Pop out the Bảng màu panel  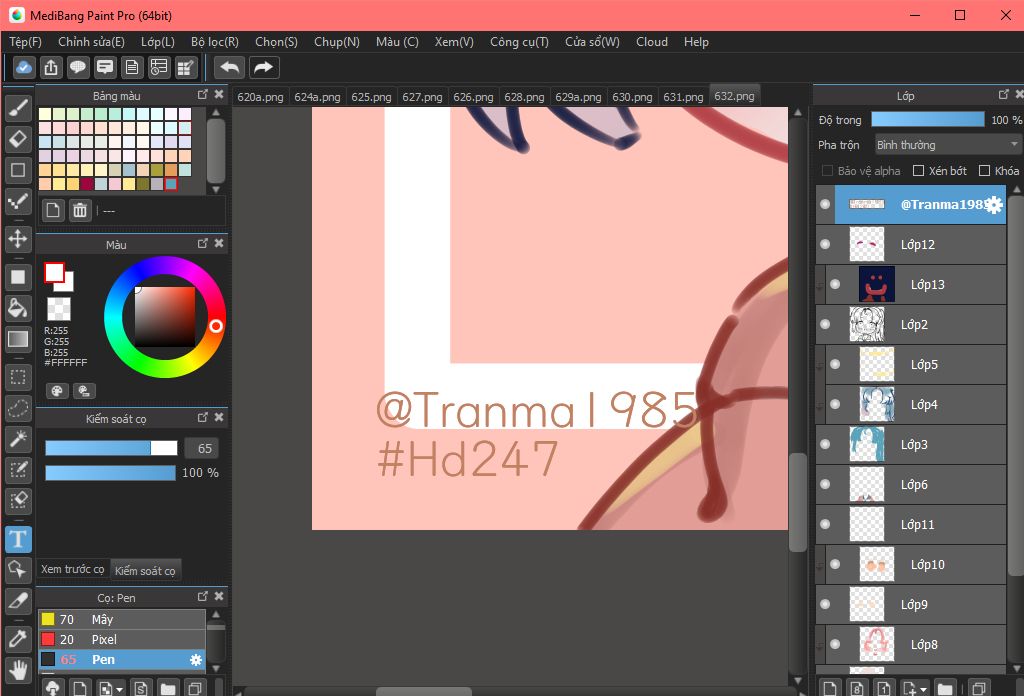click(x=202, y=95)
